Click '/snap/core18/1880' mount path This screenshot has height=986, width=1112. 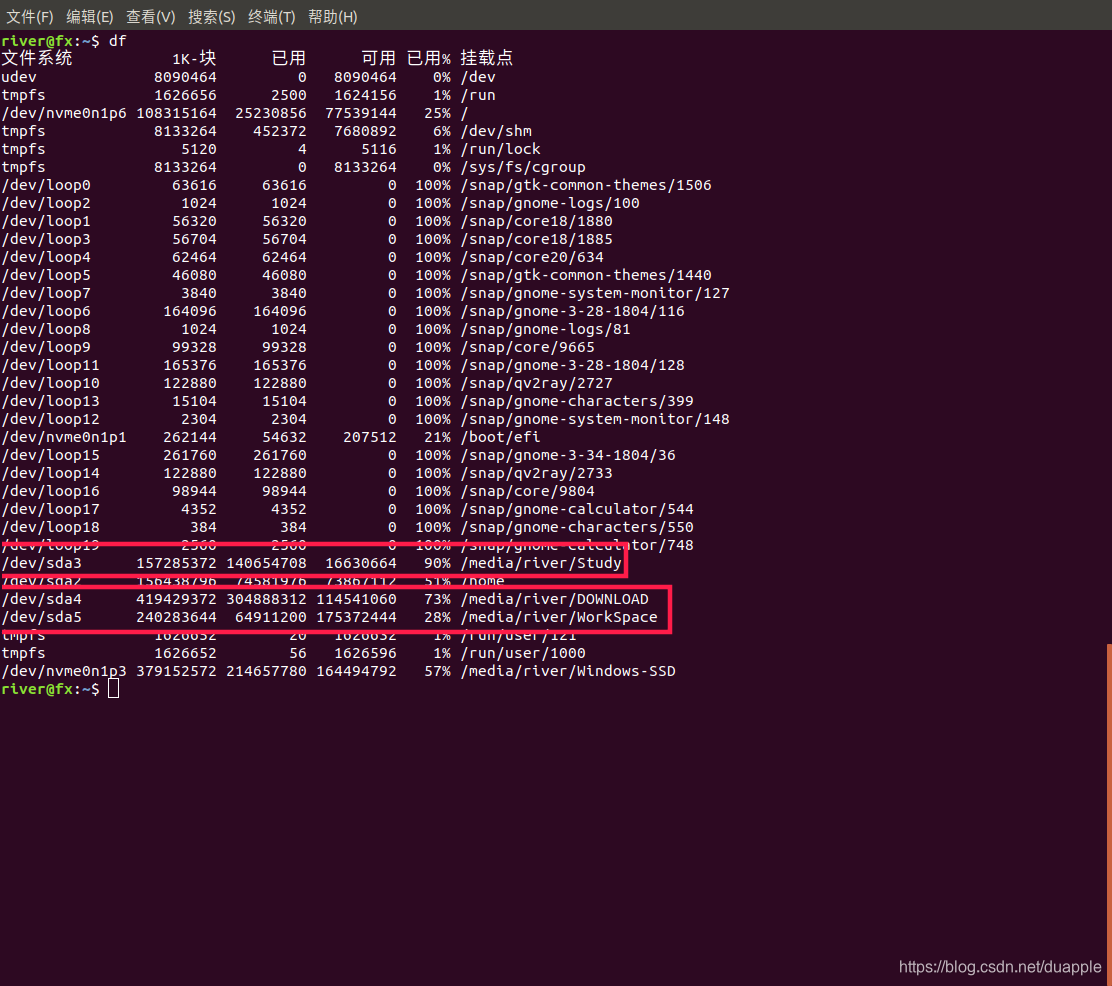pos(537,221)
